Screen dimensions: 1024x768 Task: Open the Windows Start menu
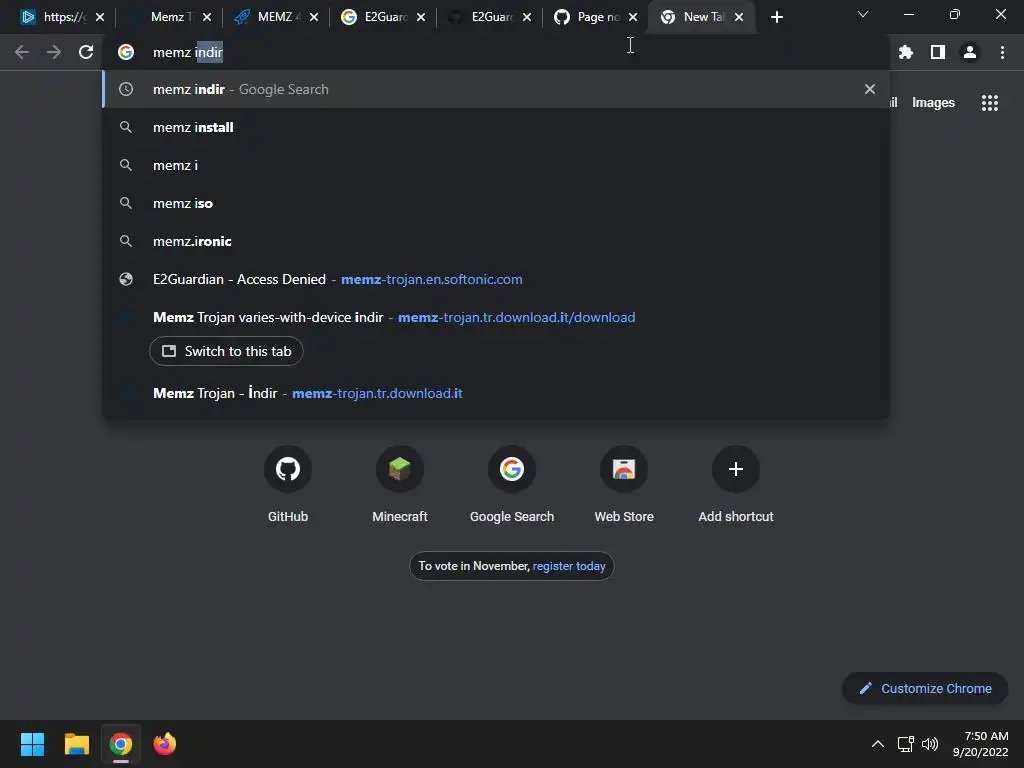point(32,744)
